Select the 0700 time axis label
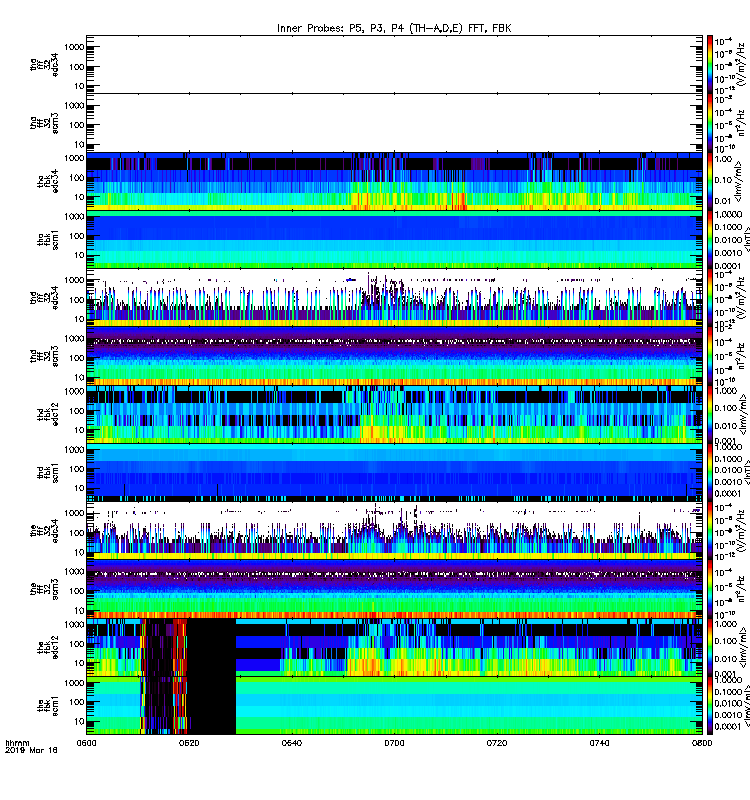 point(394,743)
